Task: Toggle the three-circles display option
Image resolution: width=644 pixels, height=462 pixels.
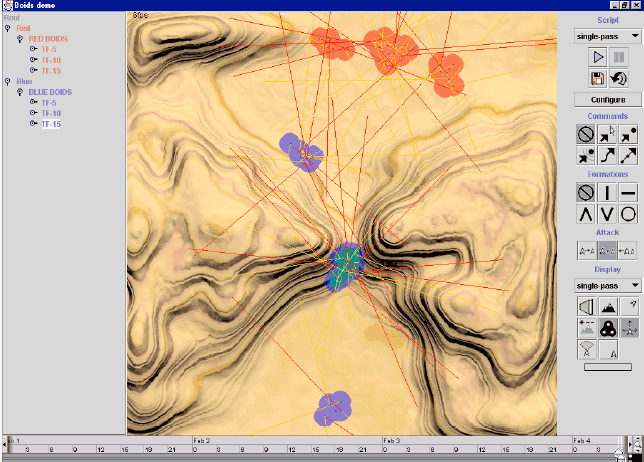Action: click(607, 328)
